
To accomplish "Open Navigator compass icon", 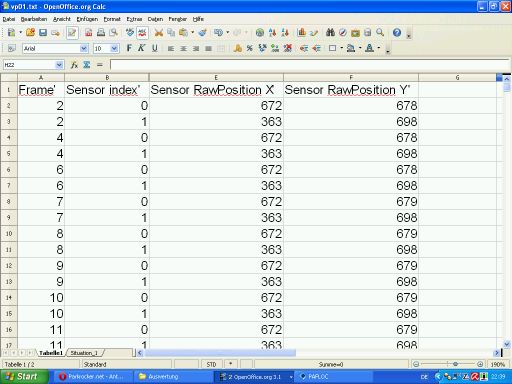I will point(343,32).
